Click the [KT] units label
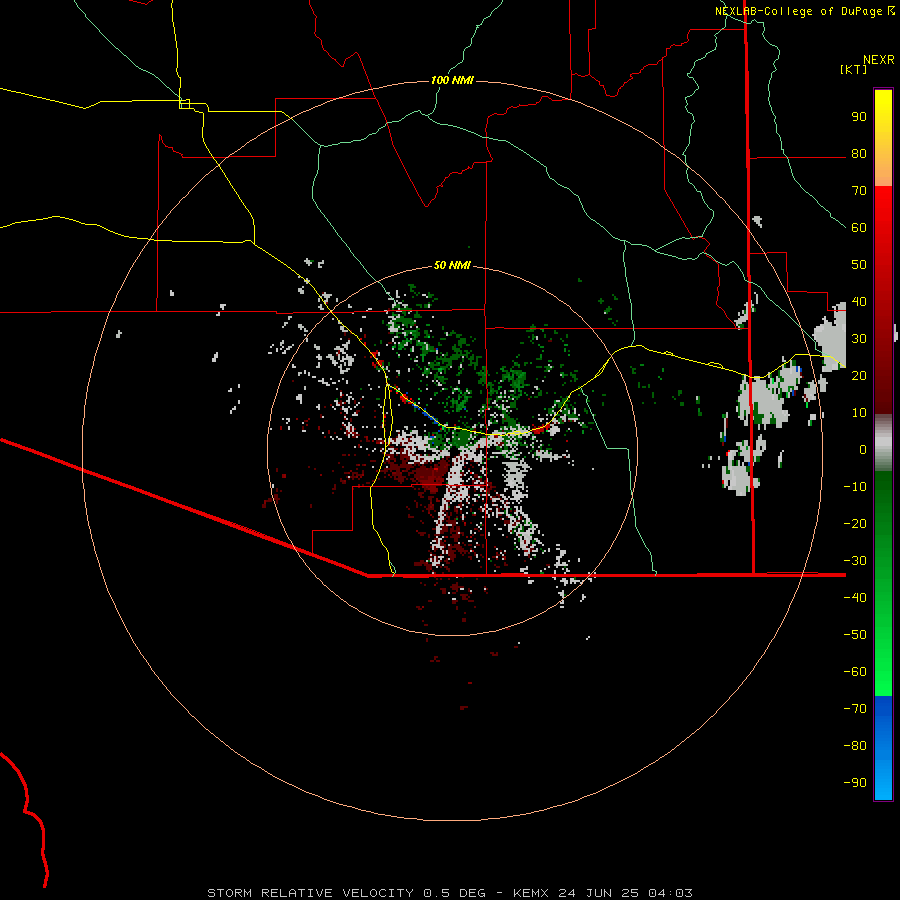 coord(854,69)
